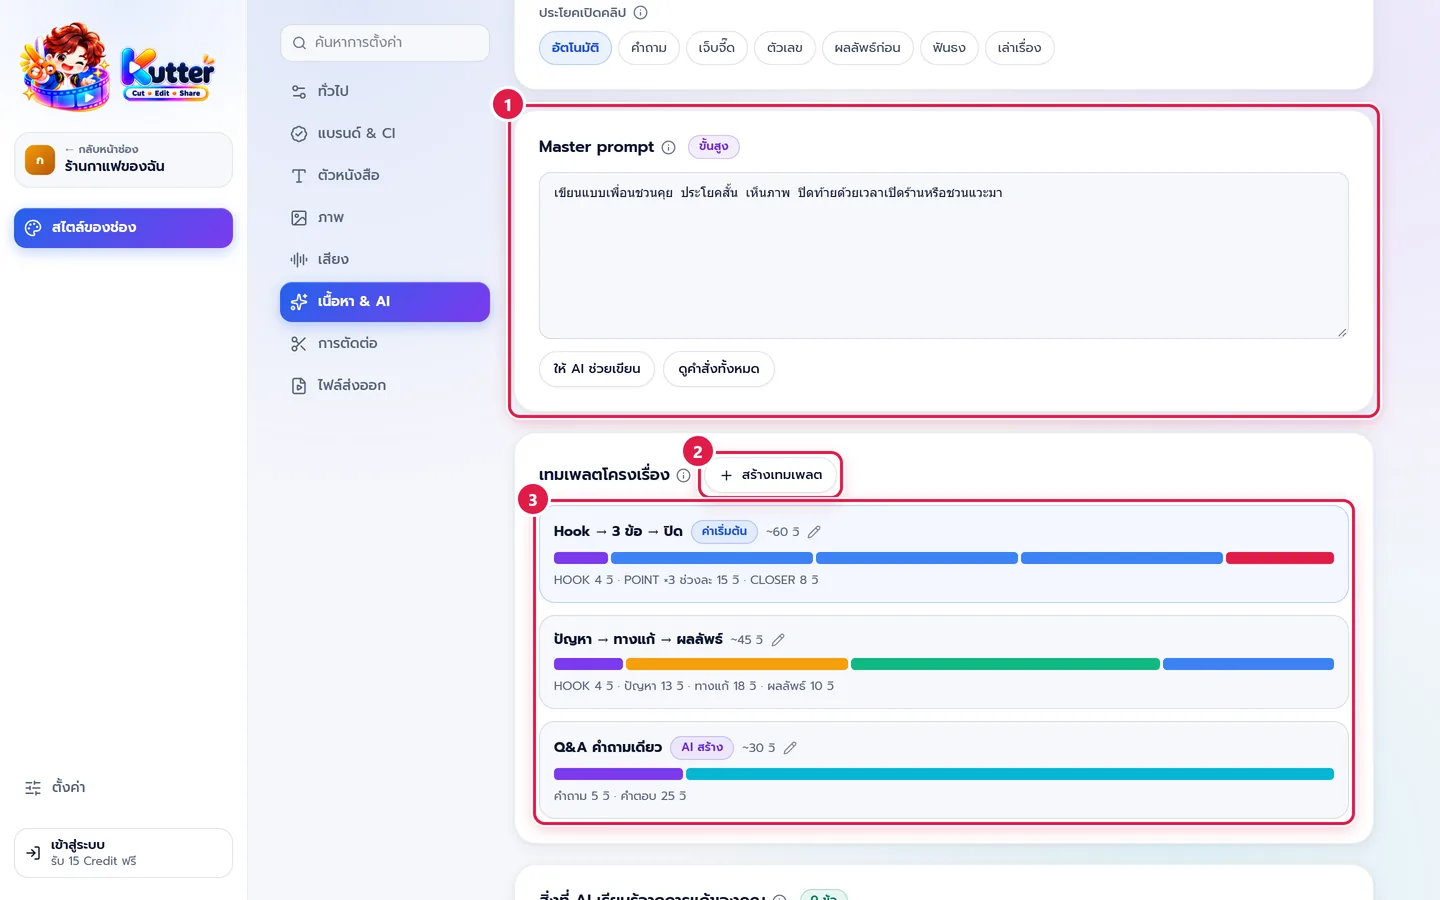Click cyan คำตอบ bar in Q&A template
Image resolution: width=1440 pixels, height=900 pixels.
coord(1010,774)
